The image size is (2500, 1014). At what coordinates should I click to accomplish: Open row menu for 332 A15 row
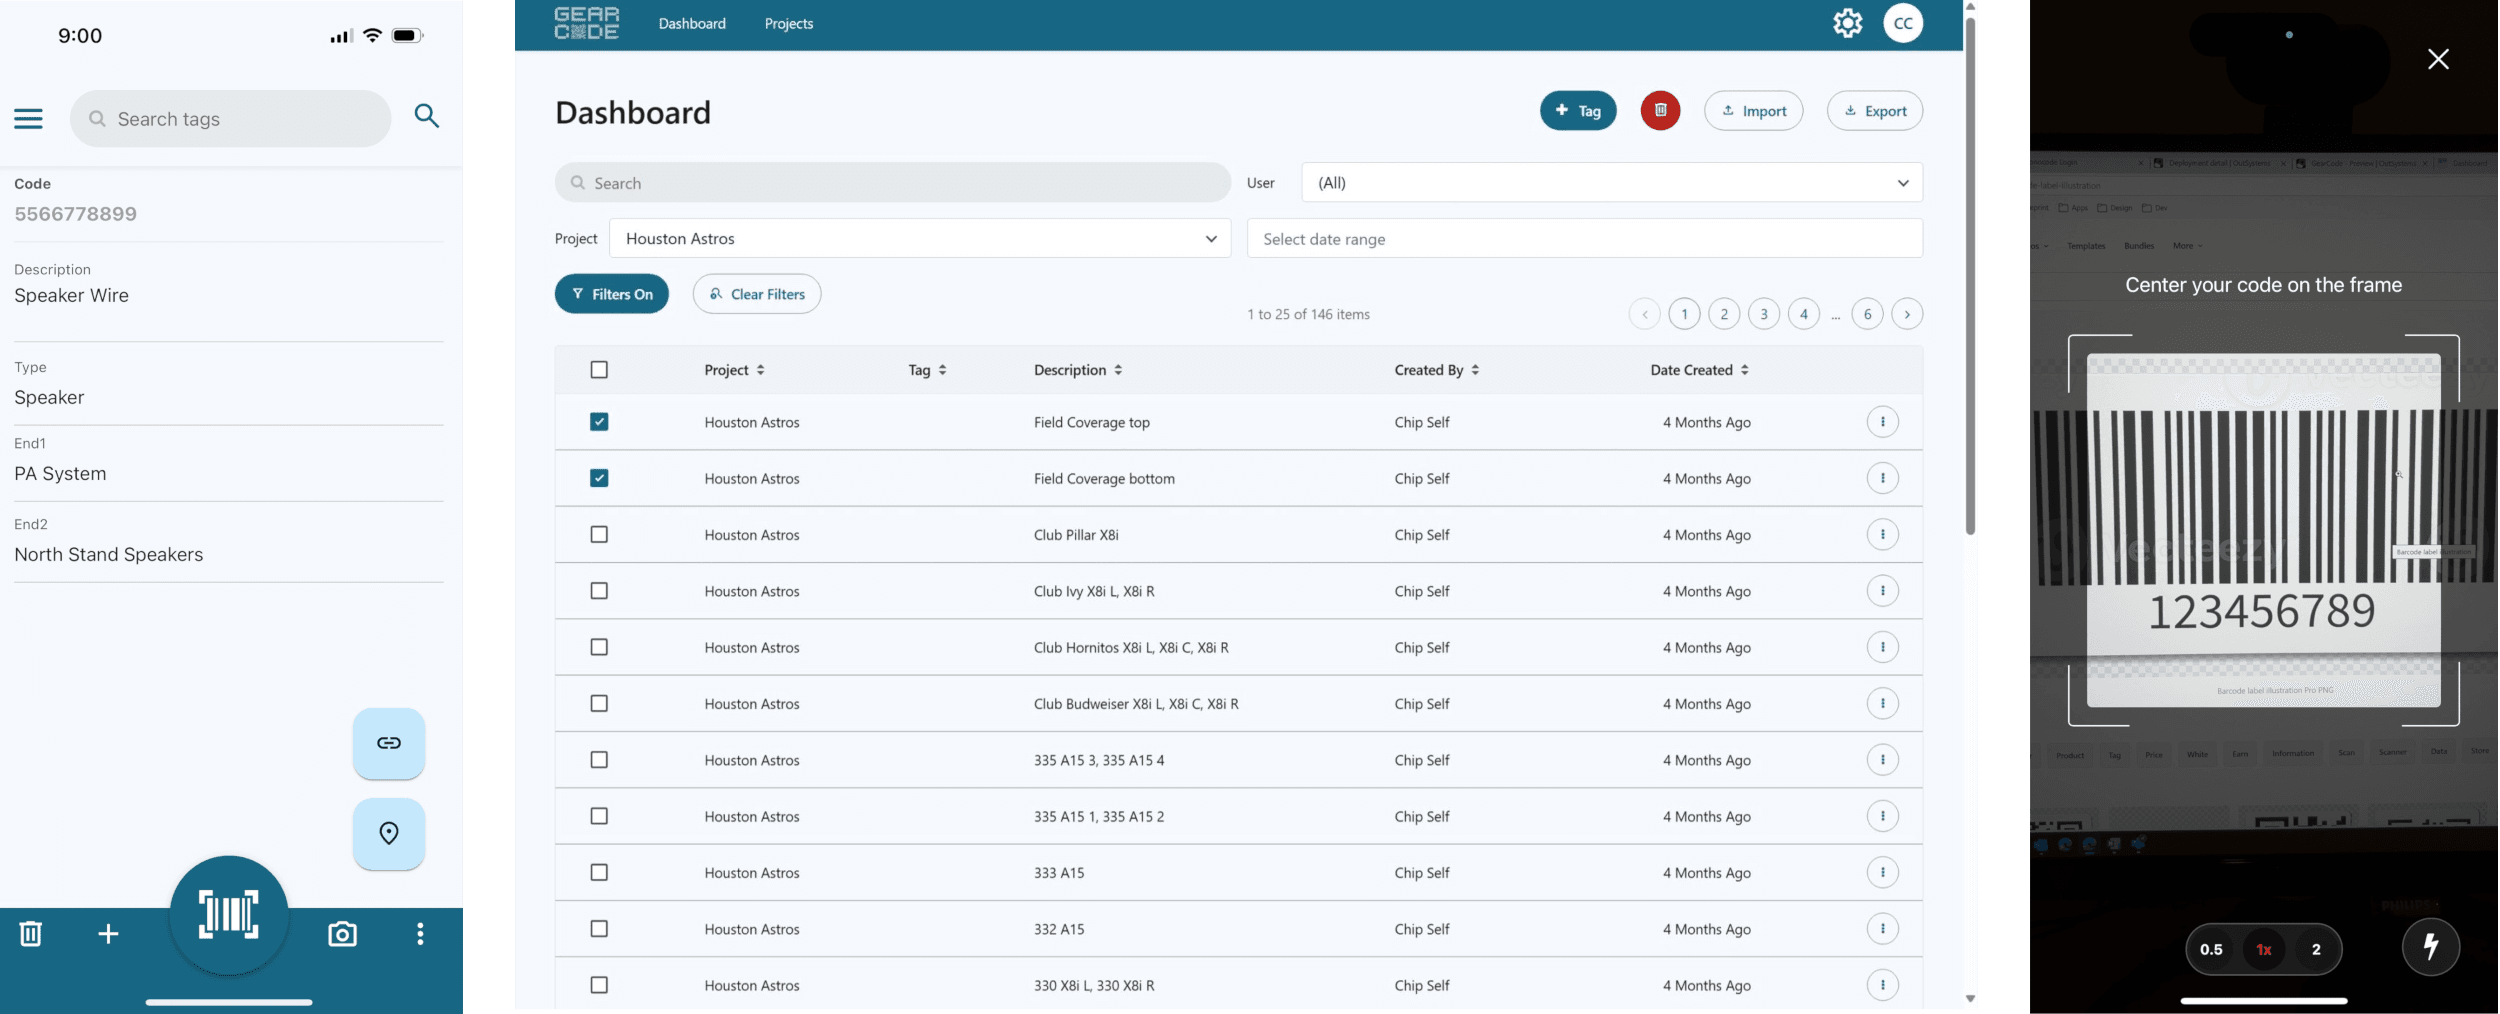click(1882, 929)
